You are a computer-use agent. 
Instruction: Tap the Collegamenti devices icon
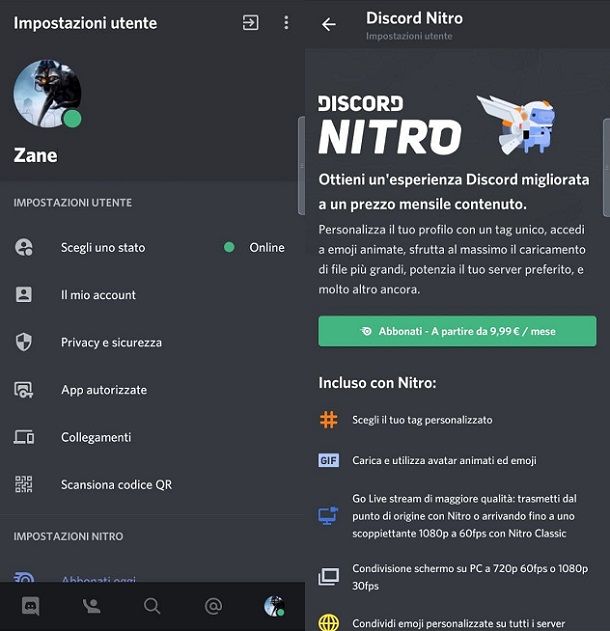click(24, 437)
